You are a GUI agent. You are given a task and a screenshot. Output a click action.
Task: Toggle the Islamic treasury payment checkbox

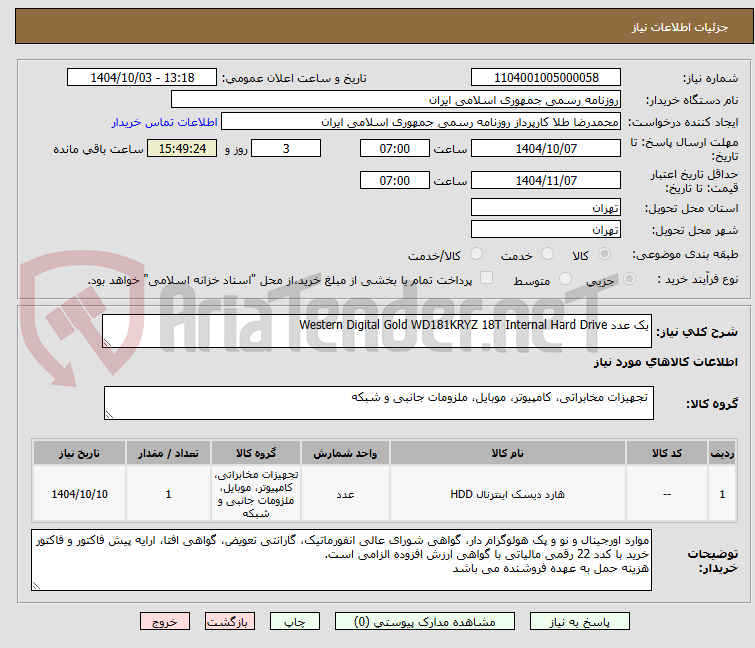pyautogui.click(x=487, y=278)
